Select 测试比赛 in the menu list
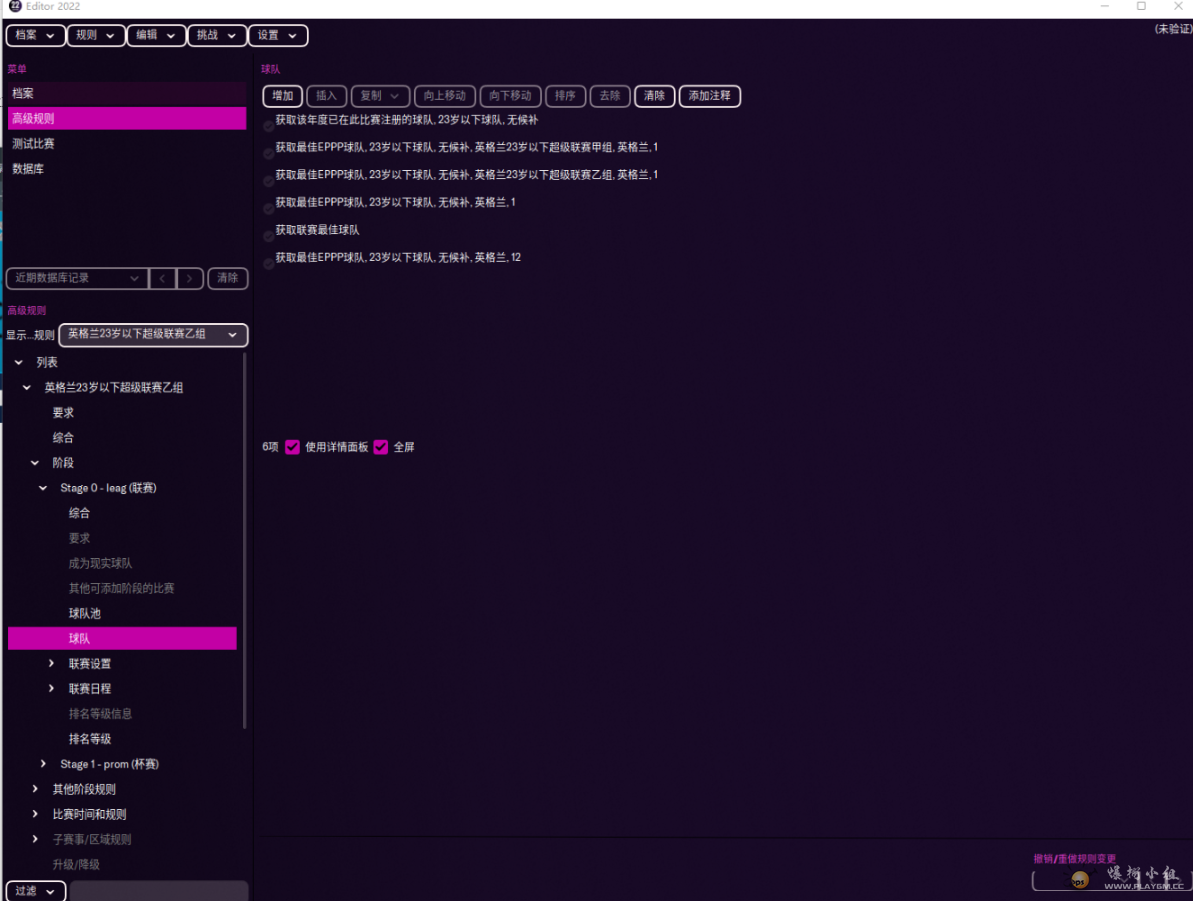 [127, 144]
